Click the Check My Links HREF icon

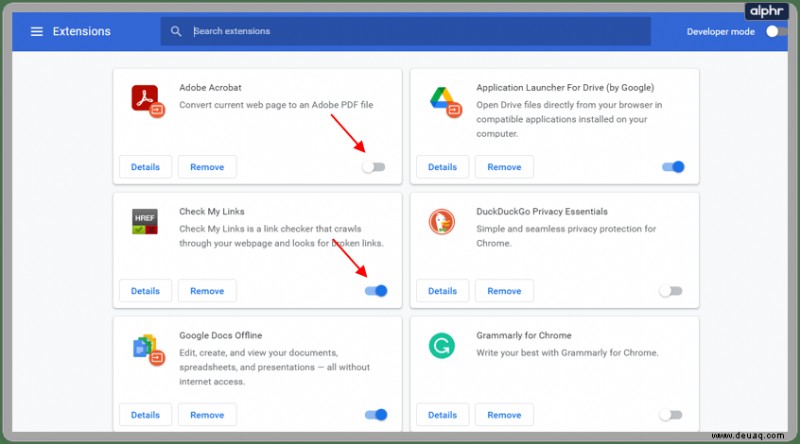[145, 221]
